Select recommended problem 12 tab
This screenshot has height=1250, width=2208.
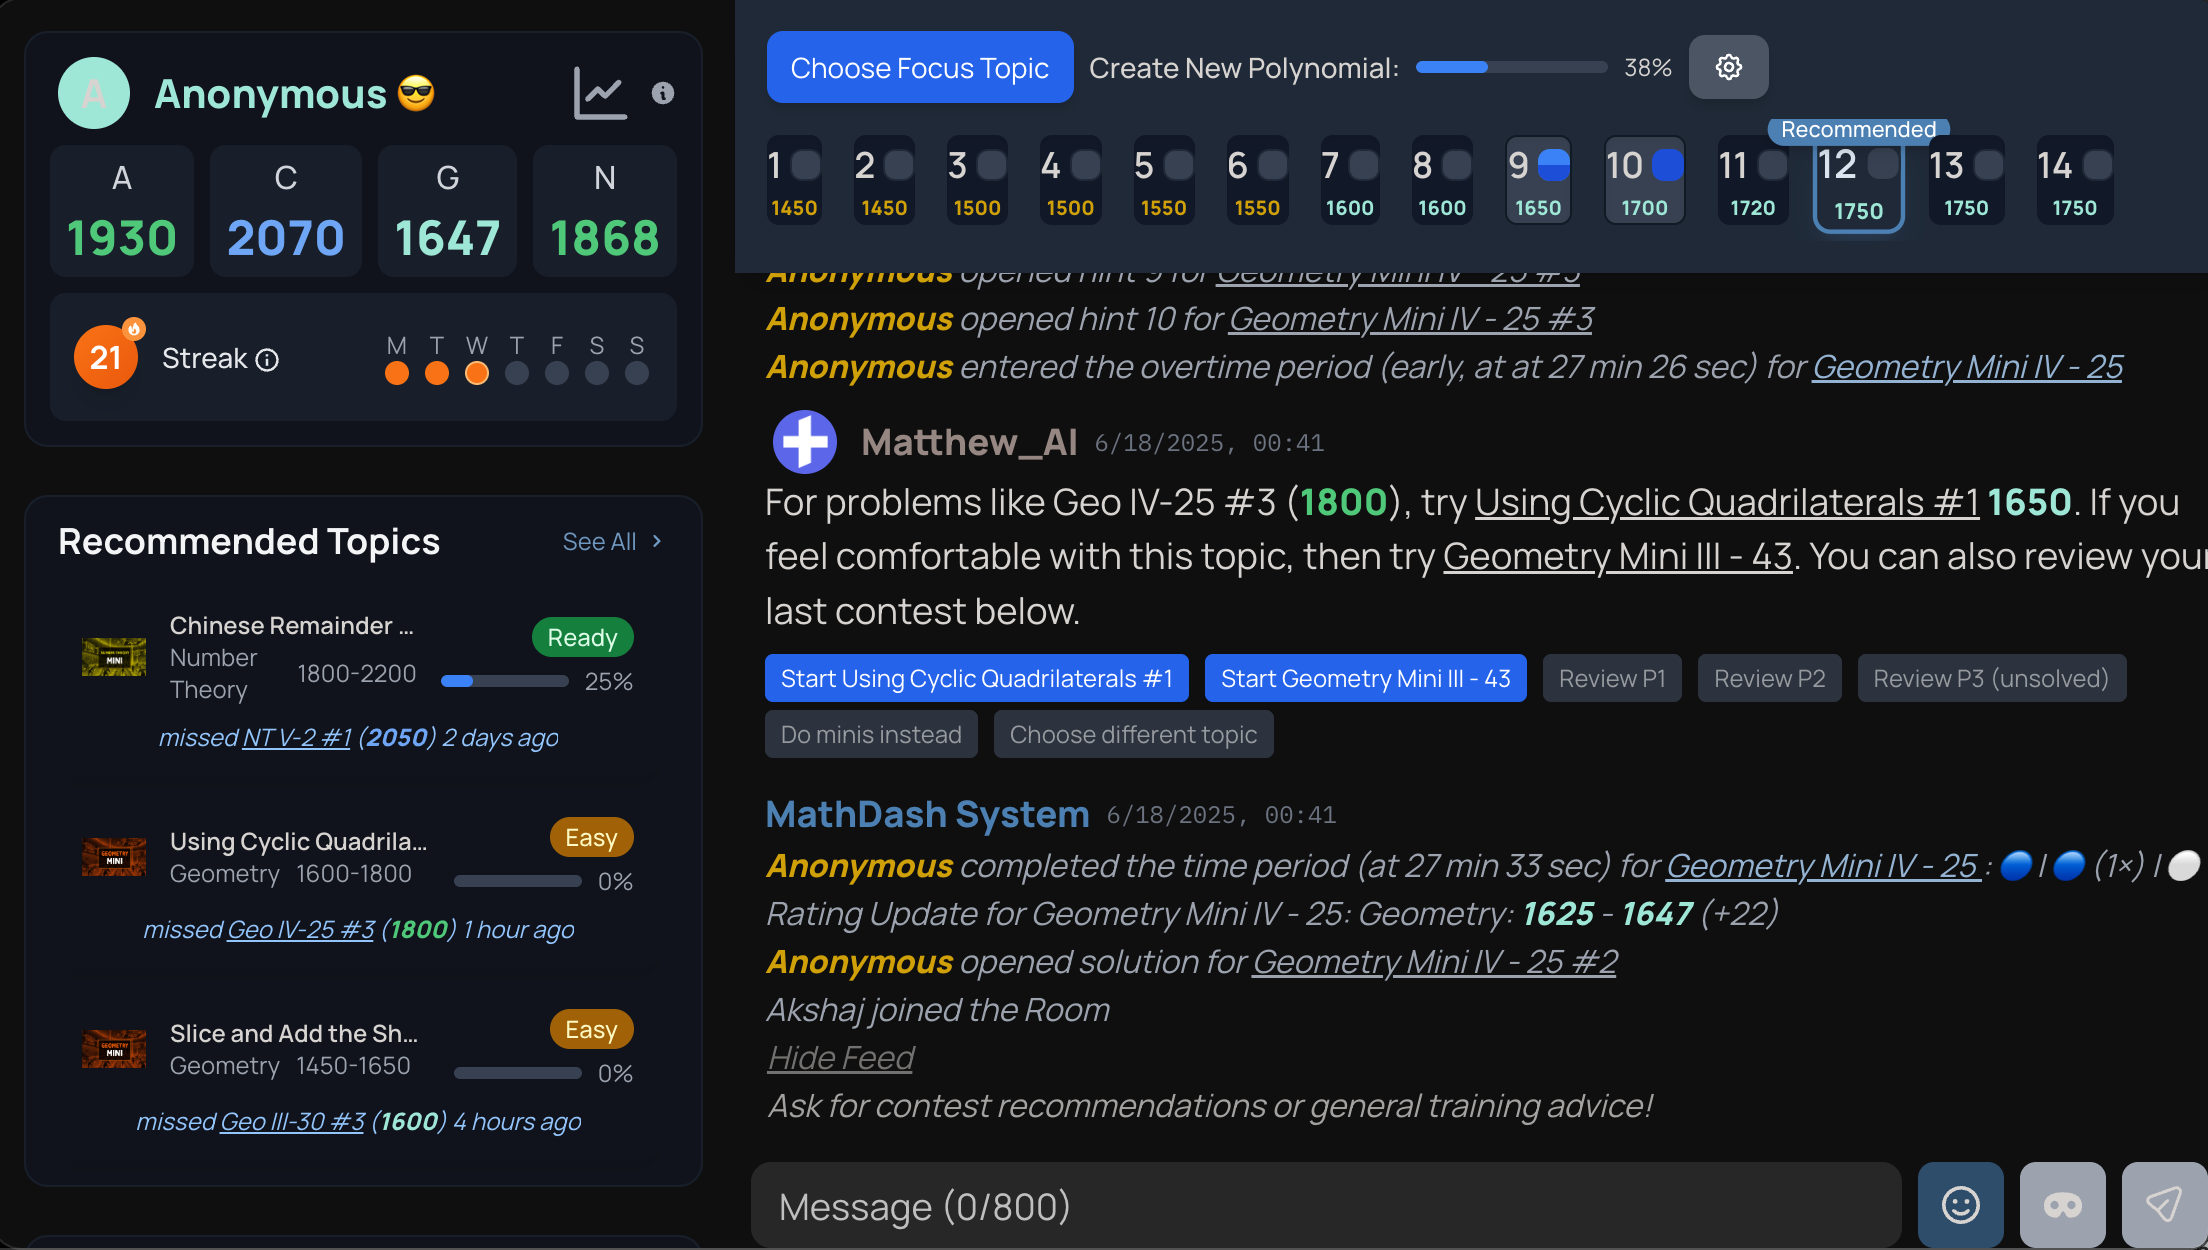tap(1857, 183)
